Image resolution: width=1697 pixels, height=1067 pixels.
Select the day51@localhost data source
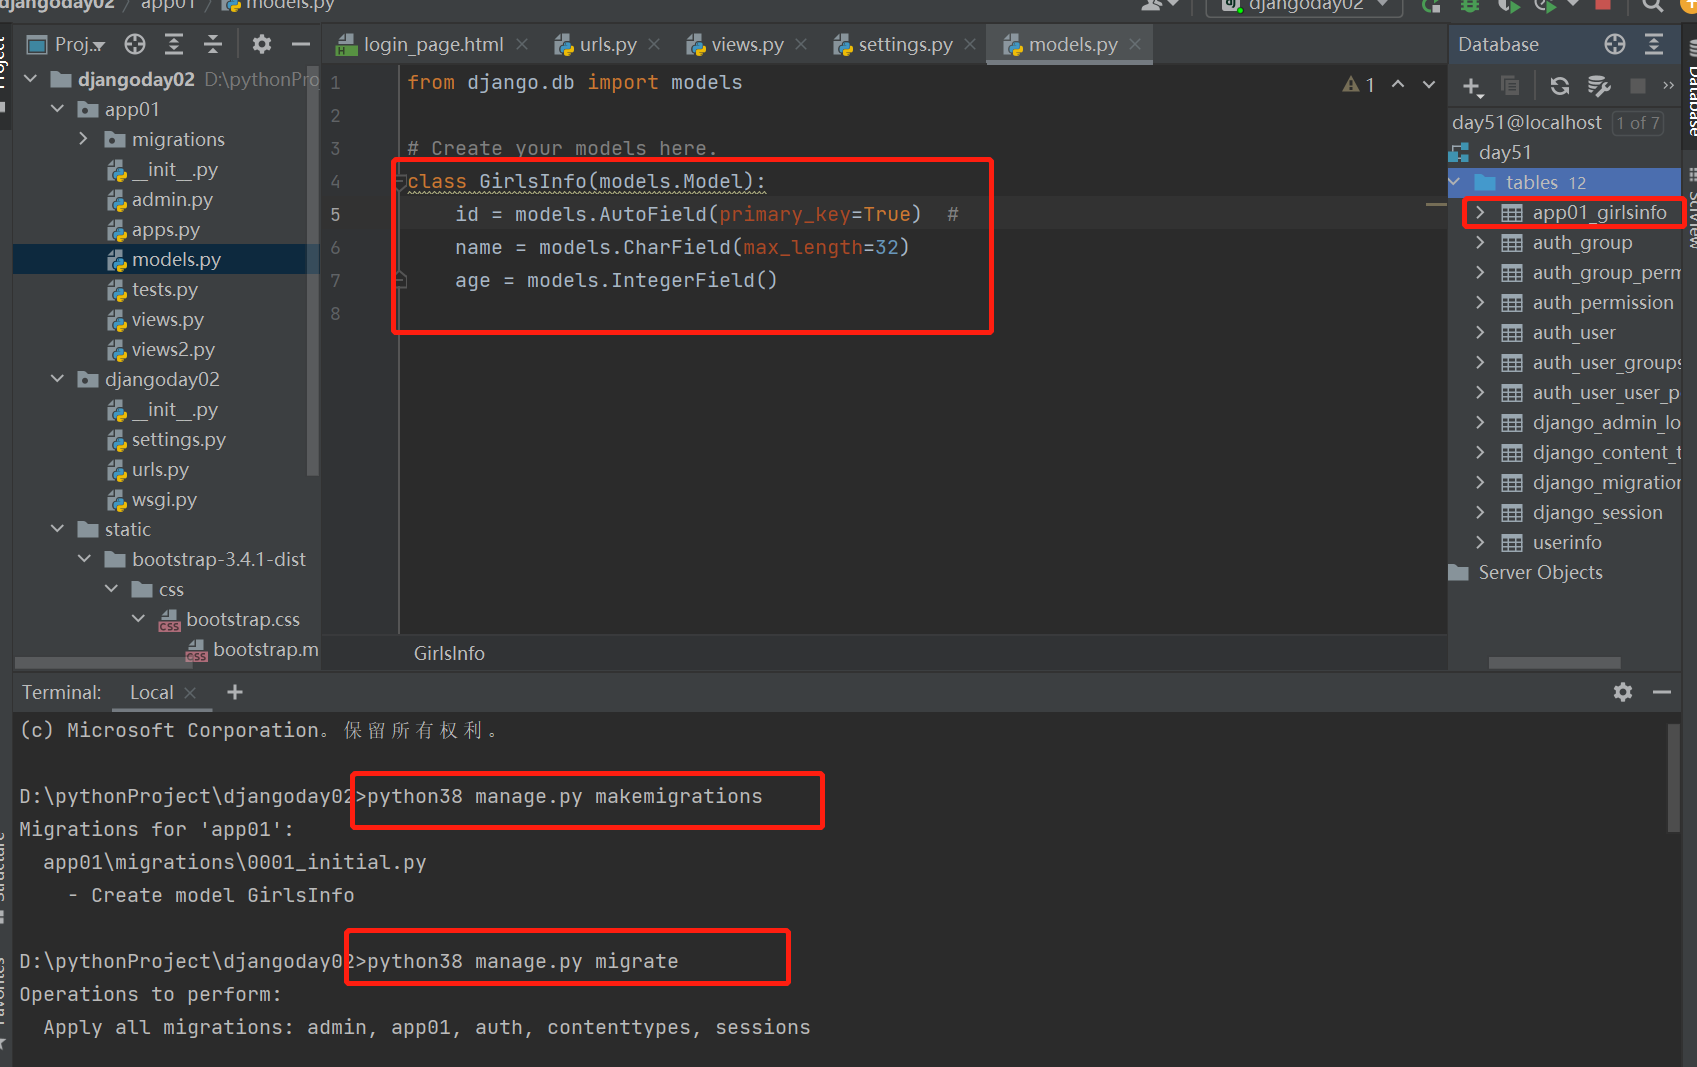(1526, 122)
